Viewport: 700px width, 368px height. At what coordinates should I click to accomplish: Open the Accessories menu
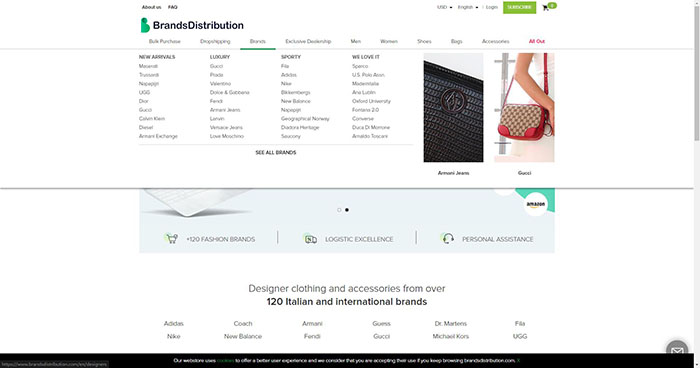496,41
